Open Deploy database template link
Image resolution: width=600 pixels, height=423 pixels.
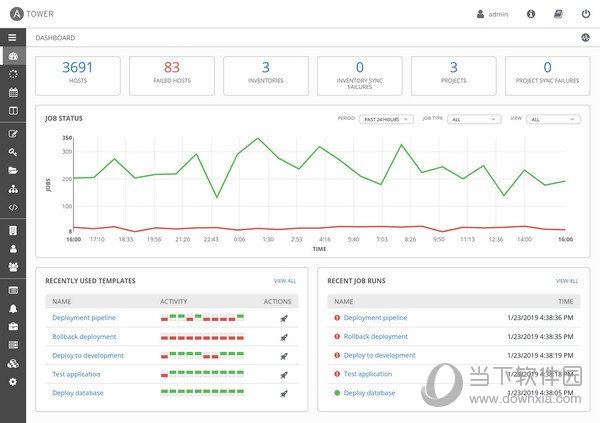[78, 393]
